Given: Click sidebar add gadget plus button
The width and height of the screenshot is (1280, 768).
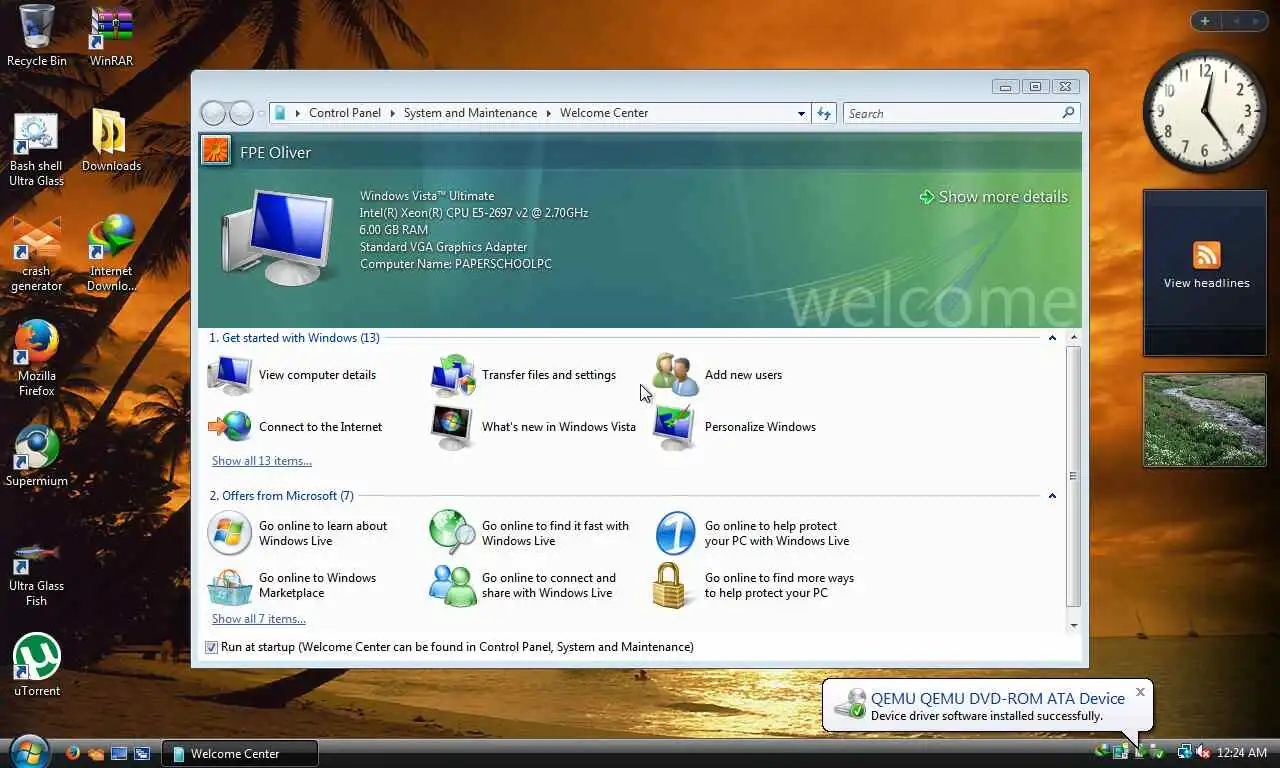Looking at the screenshot, I should [x=1205, y=21].
